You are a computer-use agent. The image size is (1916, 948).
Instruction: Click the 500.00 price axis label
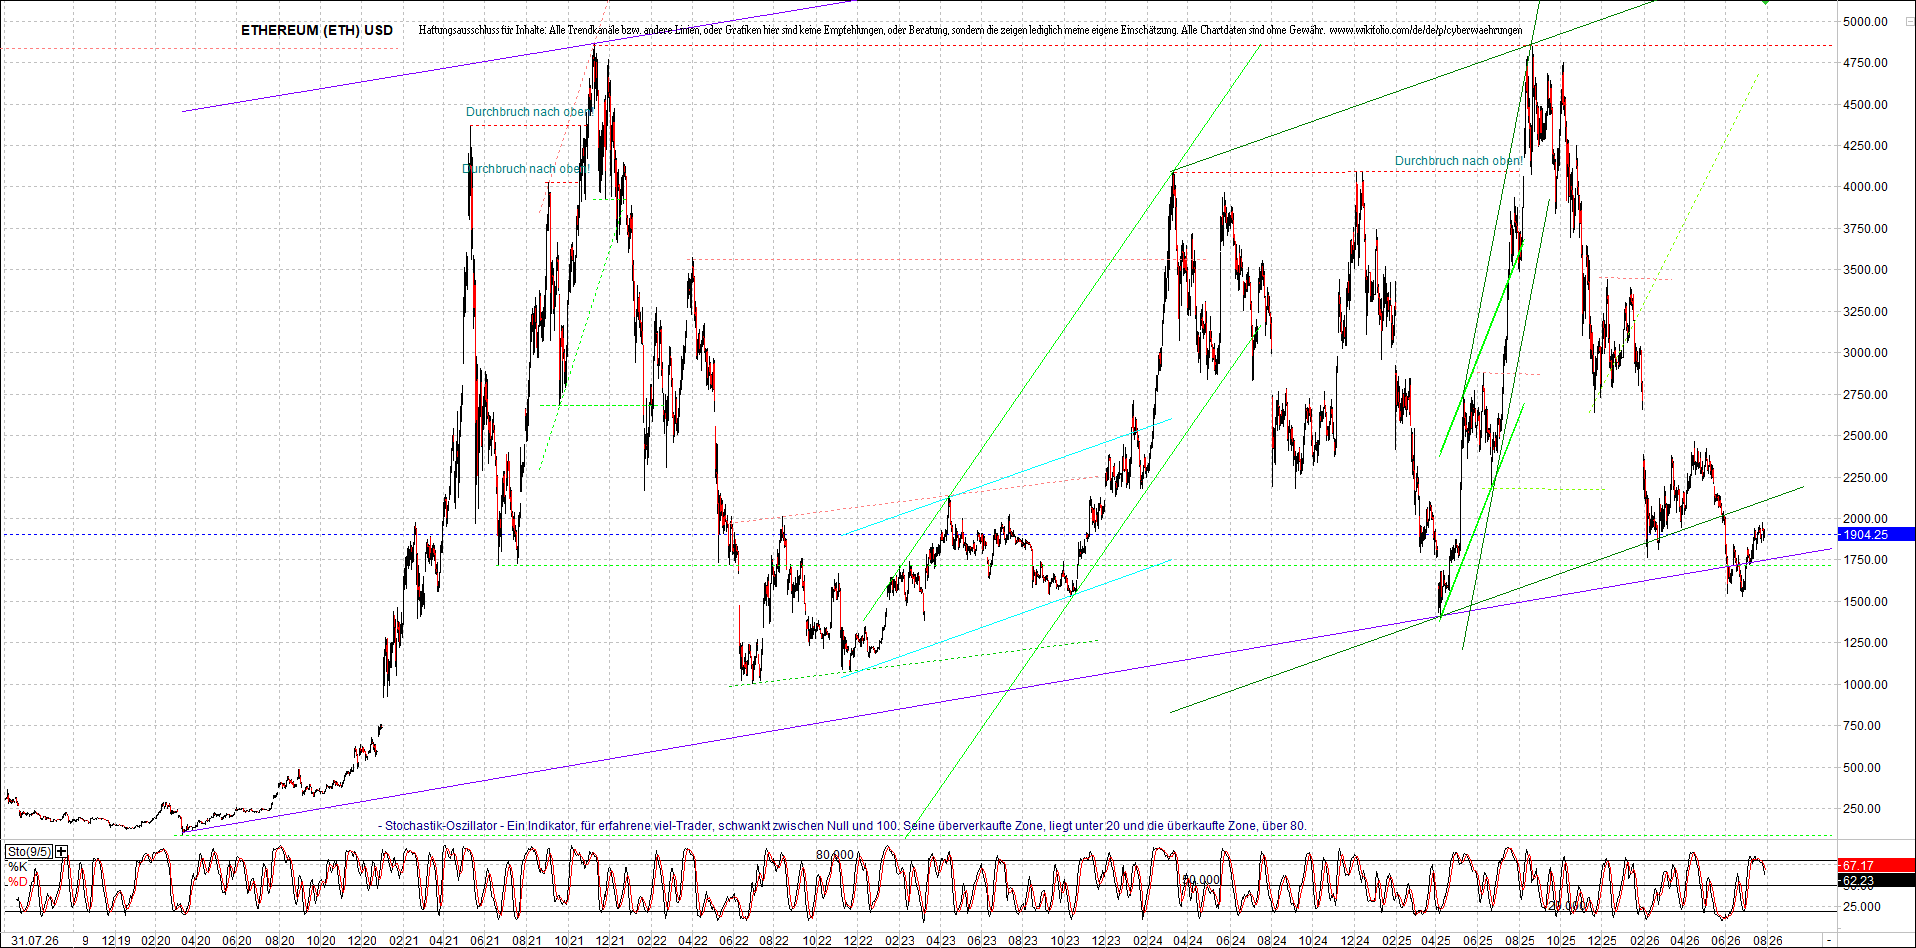[x=1862, y=768]
